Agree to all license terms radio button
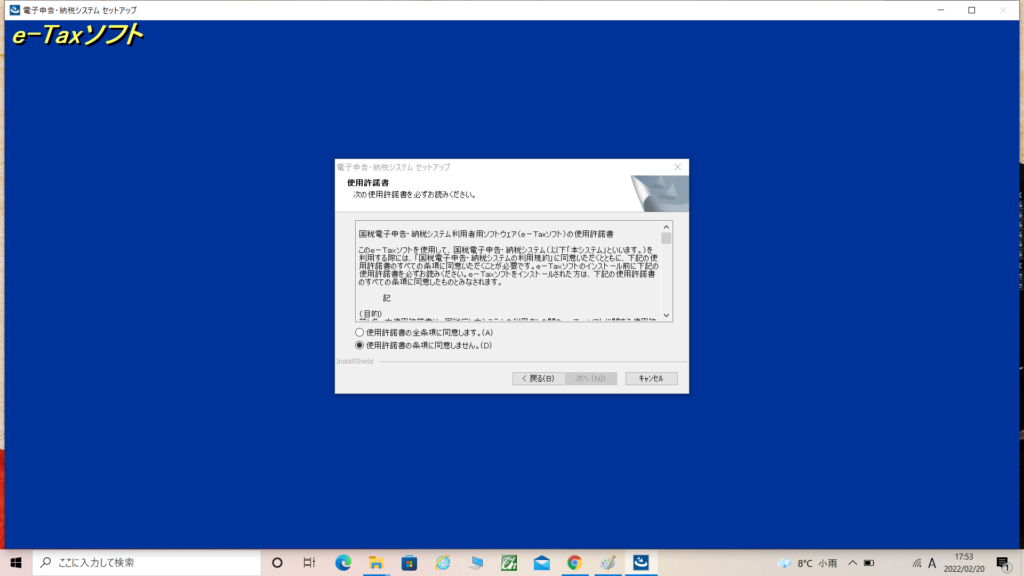Screen dimensions: 1024x576 [x=359, y=332]
